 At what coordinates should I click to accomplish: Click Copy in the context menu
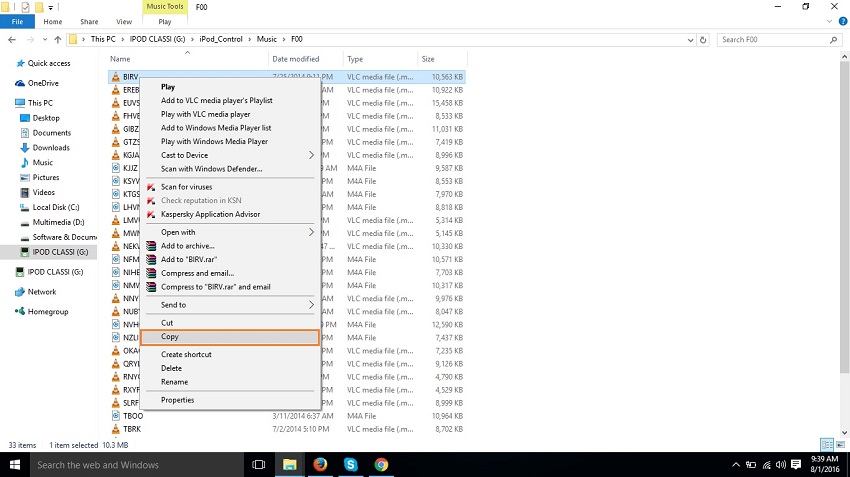pos(170,337)
